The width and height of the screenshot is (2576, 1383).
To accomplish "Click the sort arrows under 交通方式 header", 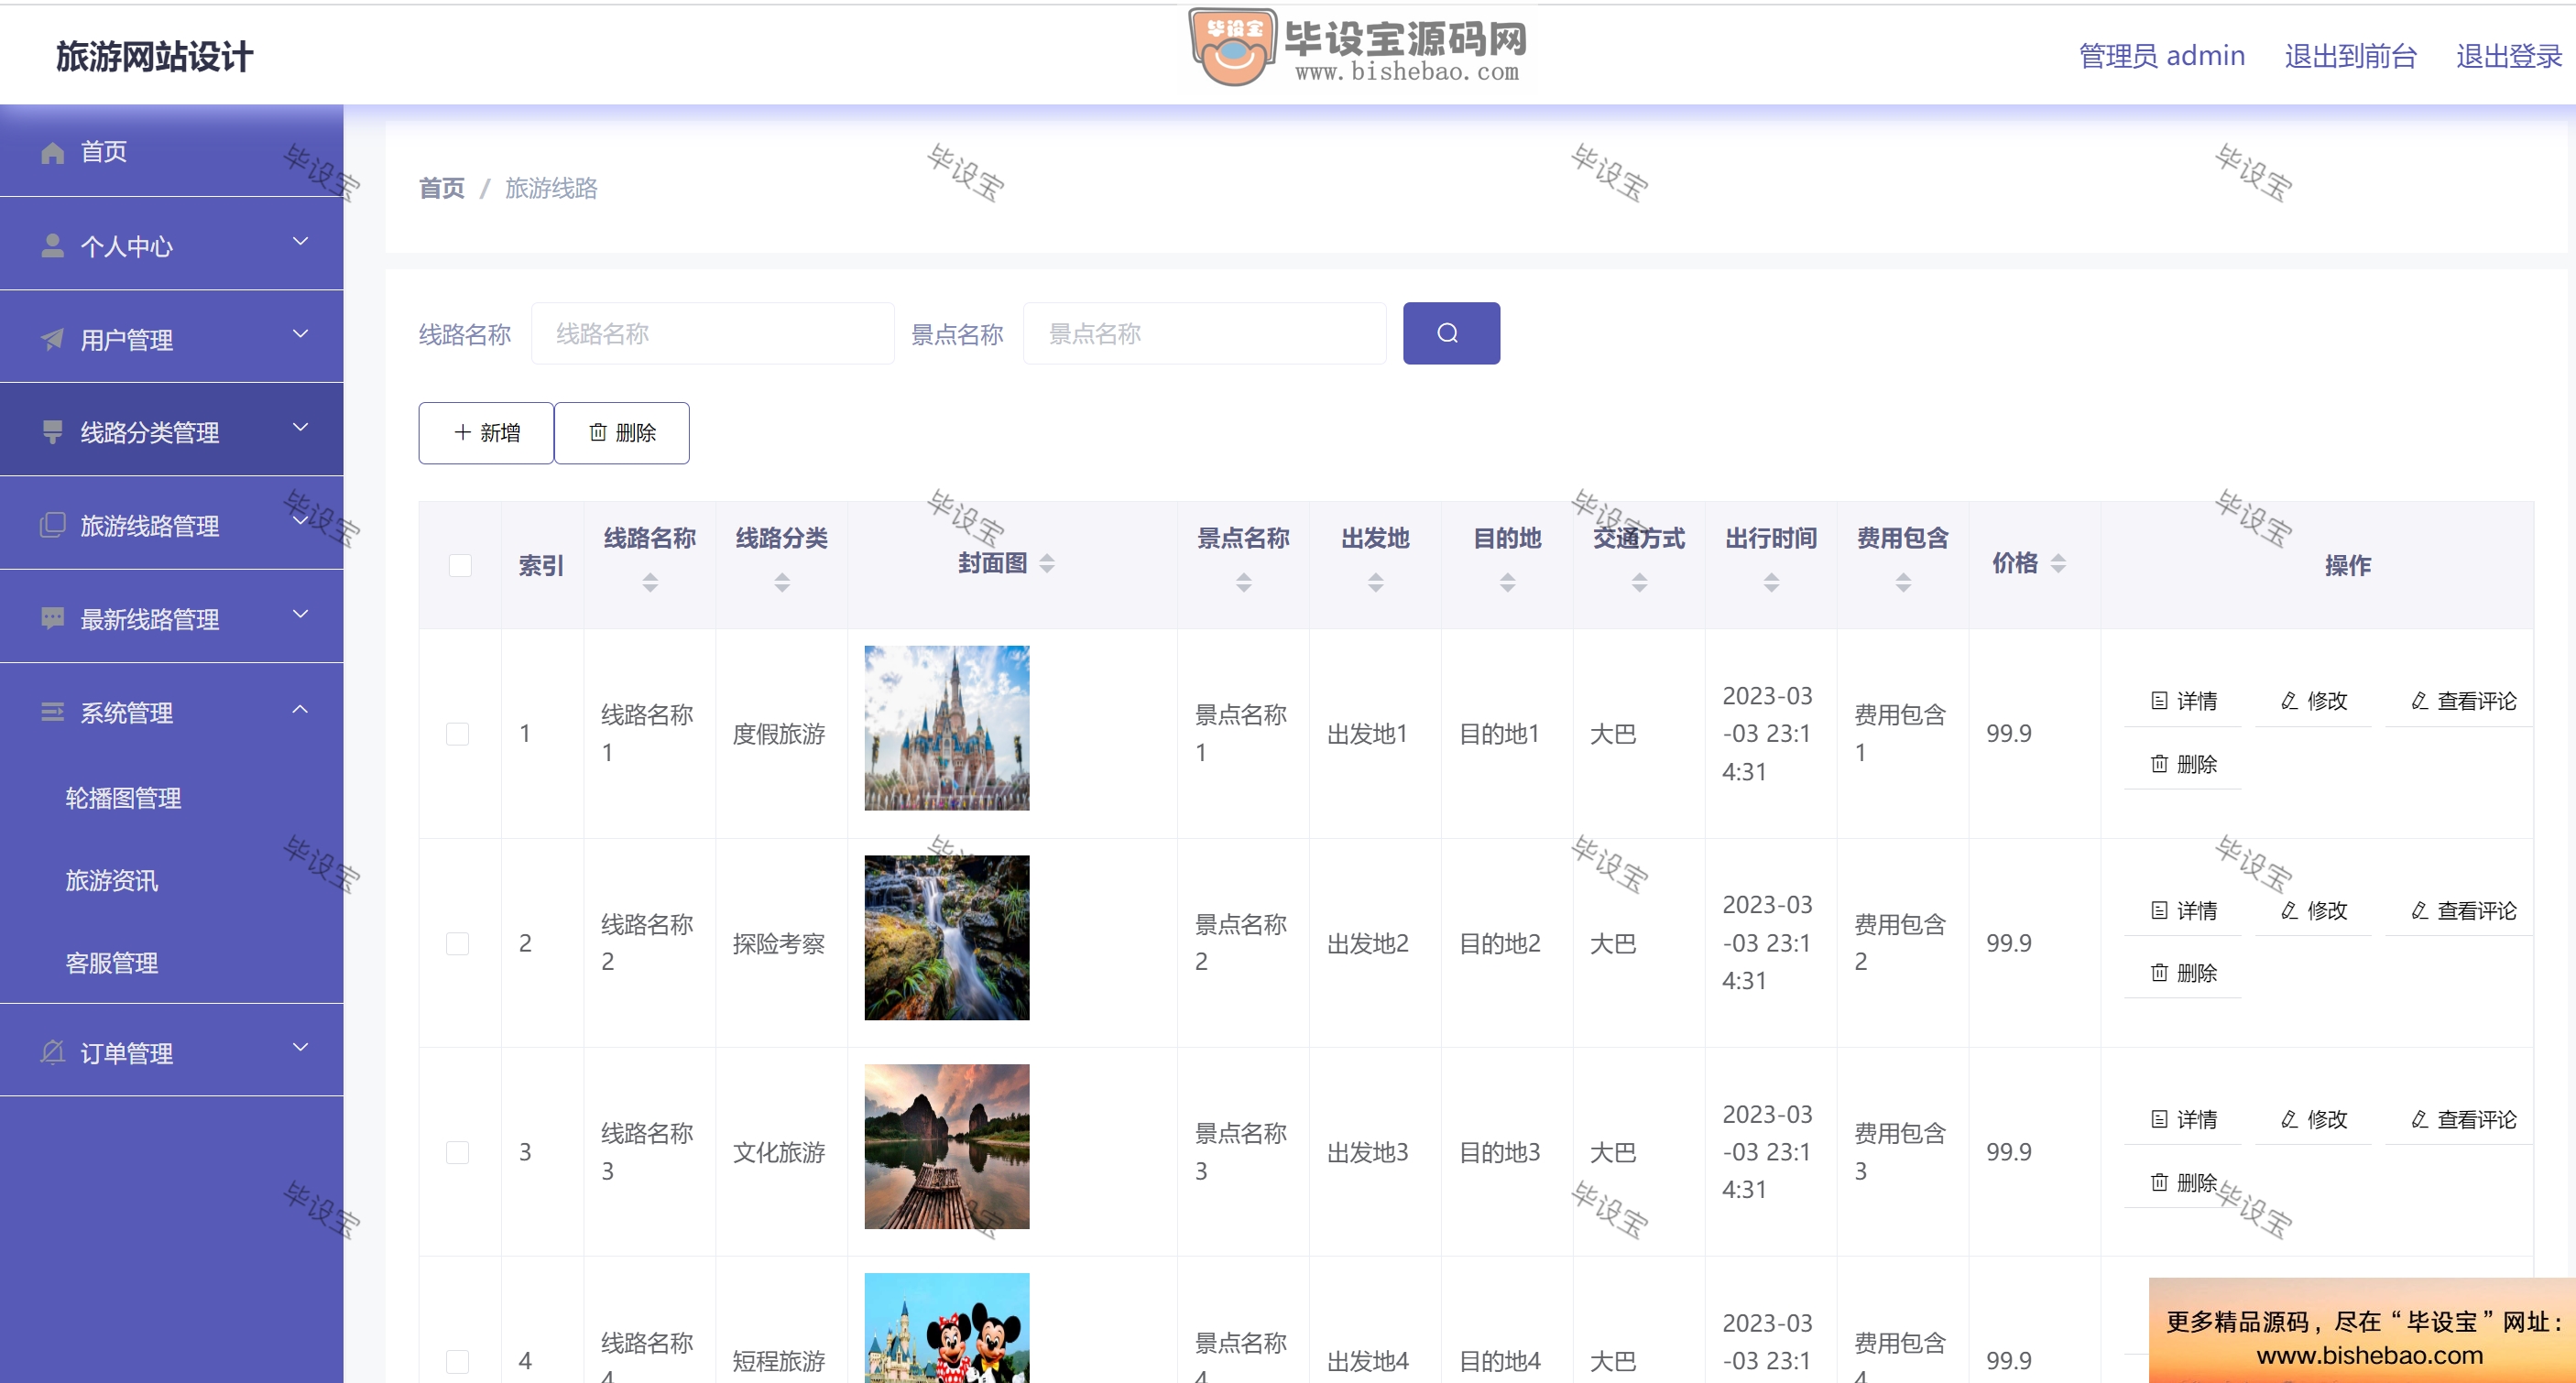I will pyautogui.click(x=1640, y=582).
